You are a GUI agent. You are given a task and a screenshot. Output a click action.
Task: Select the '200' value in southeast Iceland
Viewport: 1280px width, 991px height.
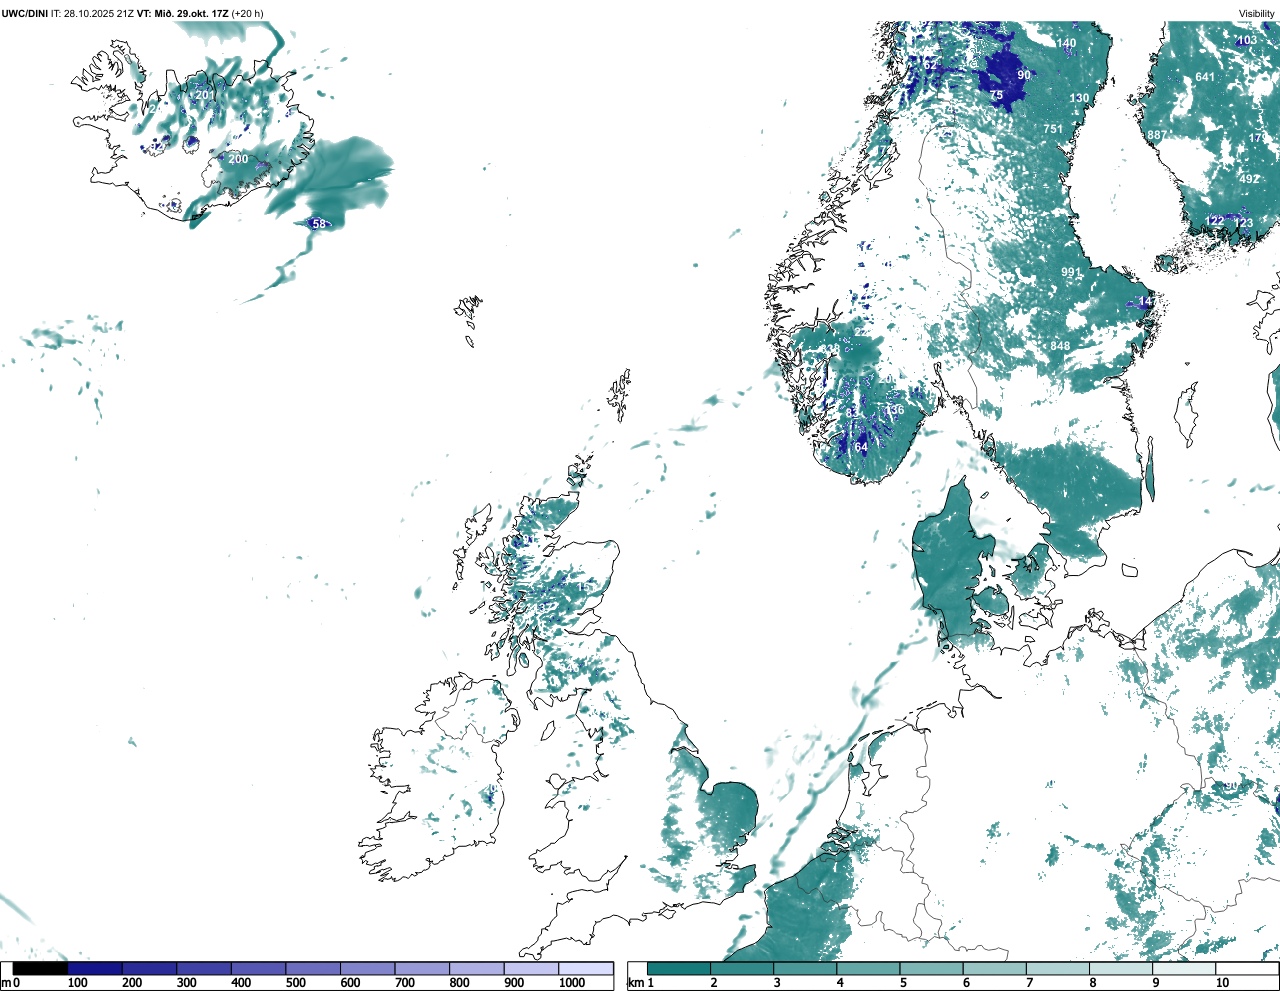(238, 159)
